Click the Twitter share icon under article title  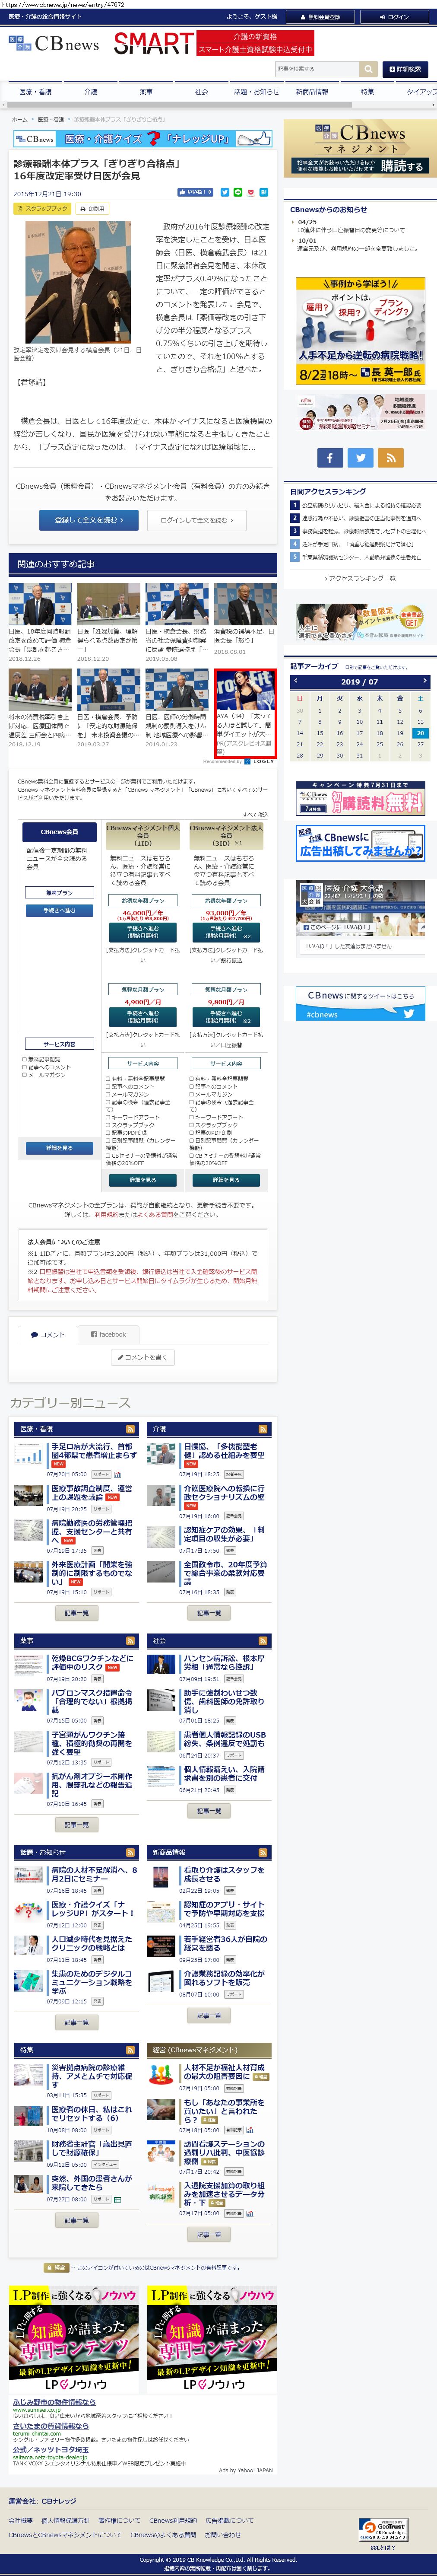pos(225,192)
